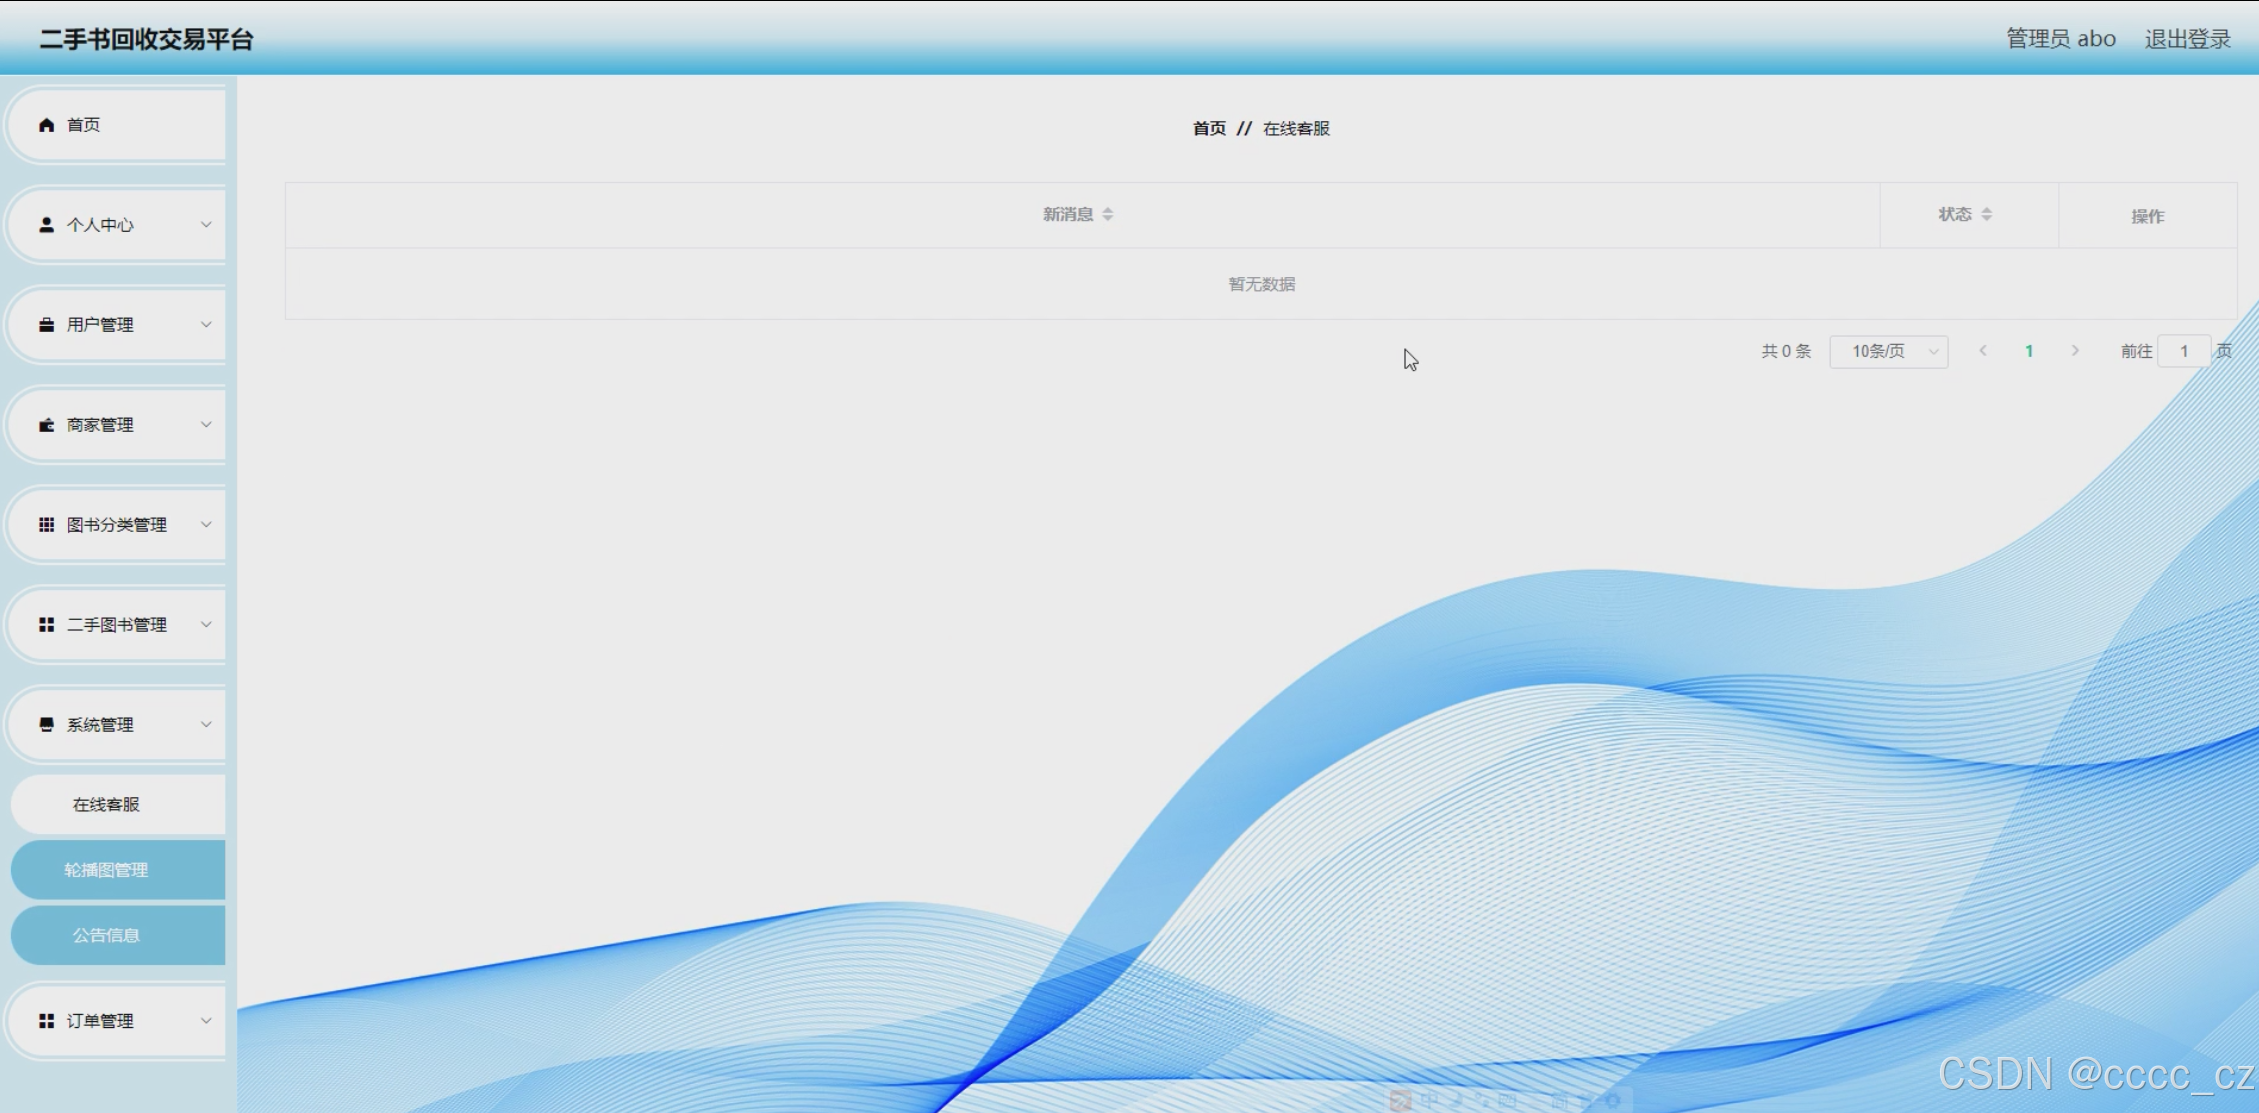
Task: Go to the next page arrow
Action: tap(2075, 351)
